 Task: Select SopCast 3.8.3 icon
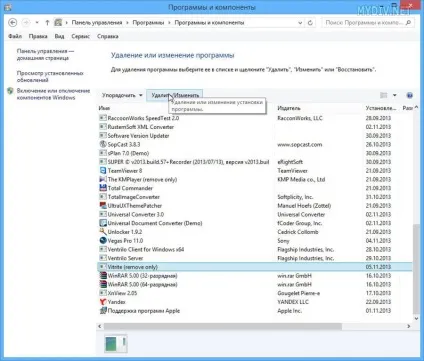(103, 144)
